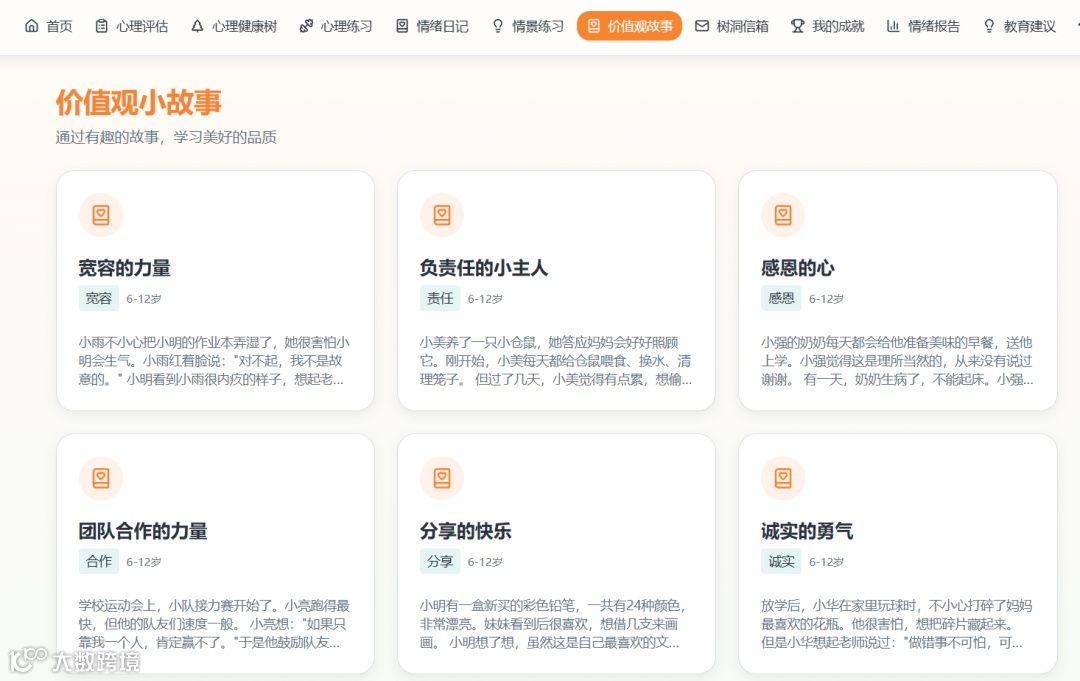Click the story icon on 分享的快乐 card
Image resolution: width=1080 pixels, height=681 pixels.
click(x=442, y=478)
